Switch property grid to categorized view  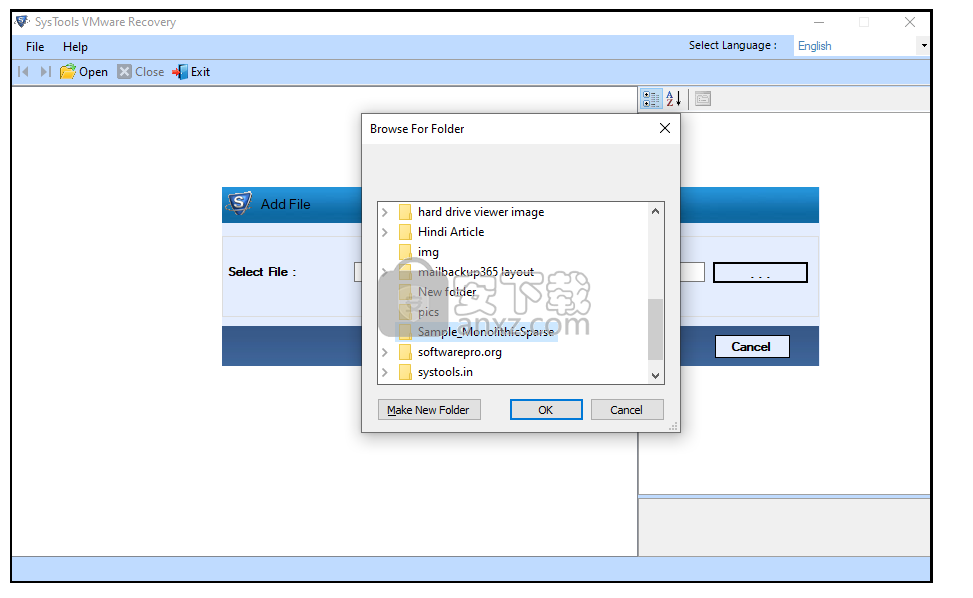(x=651, y=99)
